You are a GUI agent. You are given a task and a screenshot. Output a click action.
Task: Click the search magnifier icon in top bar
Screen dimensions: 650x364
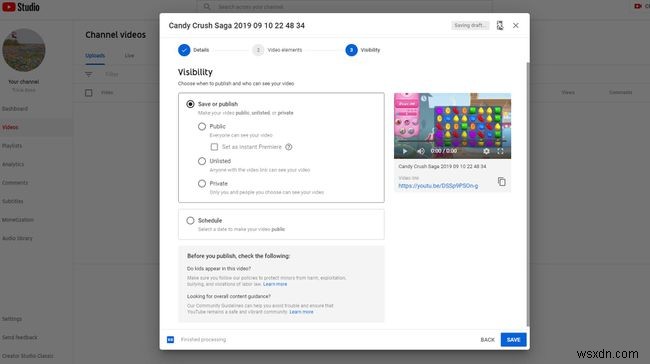tap(207, 7)
